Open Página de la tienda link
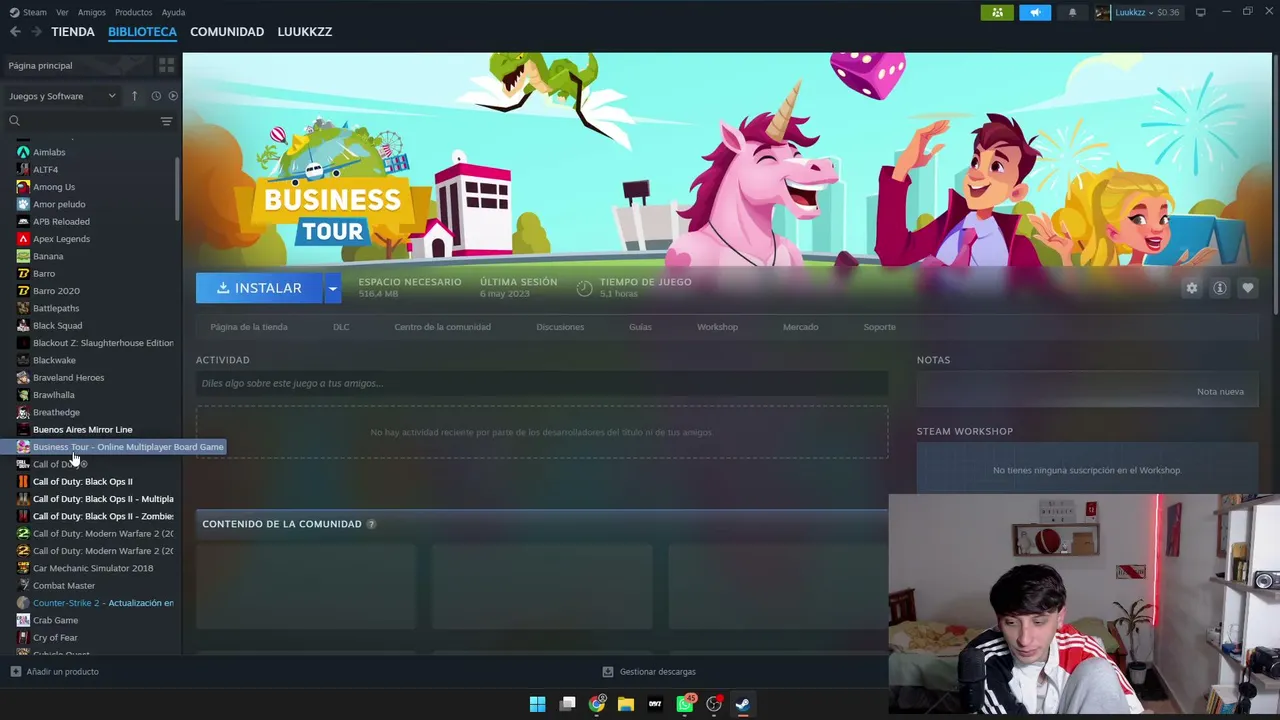 click(x=249, y=327)
